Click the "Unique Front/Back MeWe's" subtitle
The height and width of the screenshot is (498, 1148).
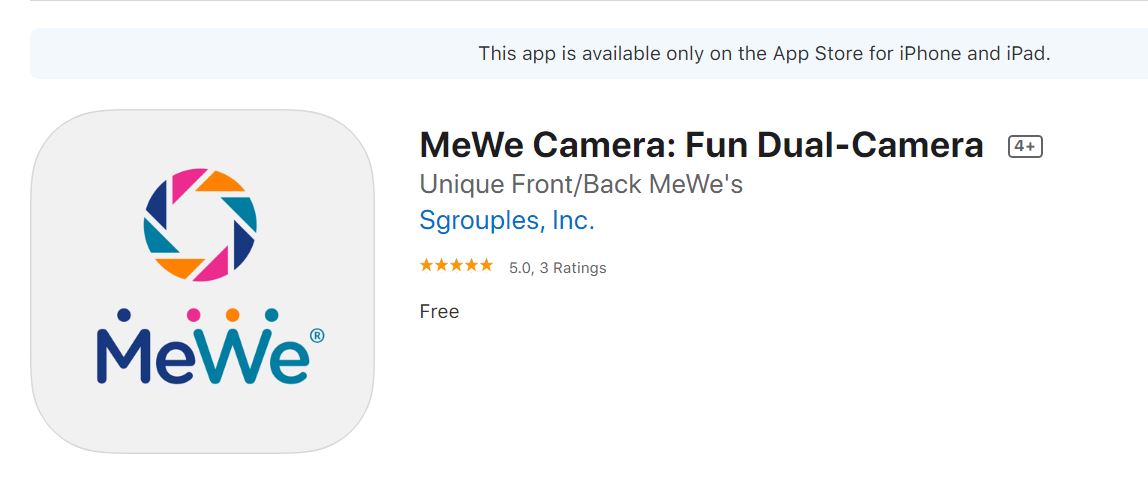pos(581,184)
